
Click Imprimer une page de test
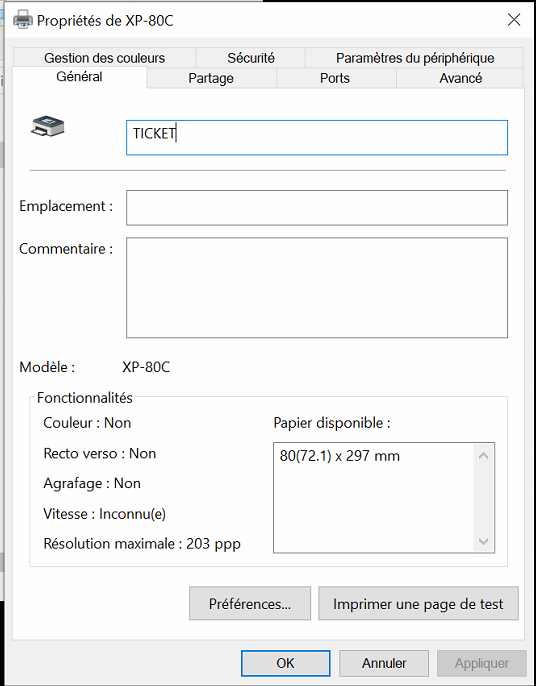click(x=418, y=604)
